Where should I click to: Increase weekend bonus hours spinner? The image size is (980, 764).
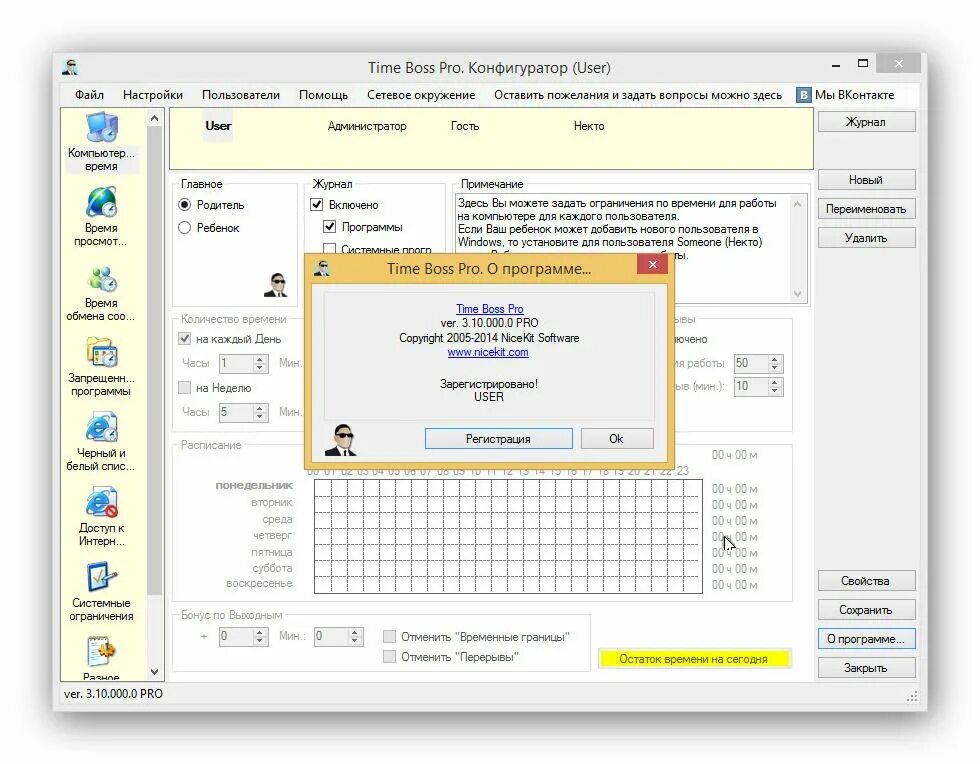[260, 632]
